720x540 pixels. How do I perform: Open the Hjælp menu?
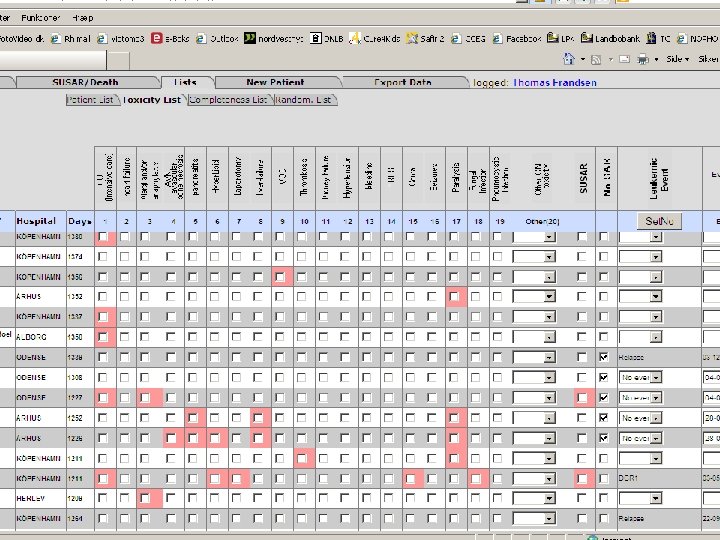[x=83, y=18]
